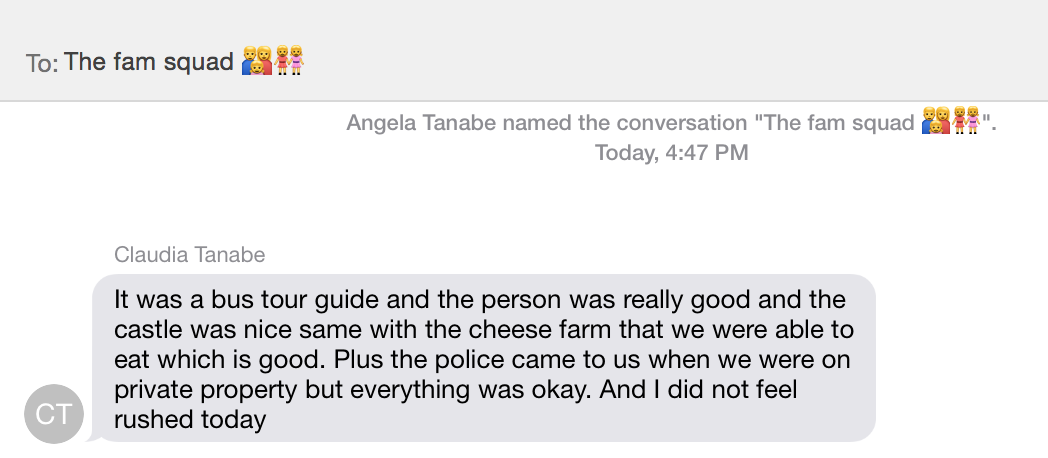The height and width of the screenshot is (458, 1048).
Task: Click the message bubble tail near the avatar
Action: (x=94, y=437)
